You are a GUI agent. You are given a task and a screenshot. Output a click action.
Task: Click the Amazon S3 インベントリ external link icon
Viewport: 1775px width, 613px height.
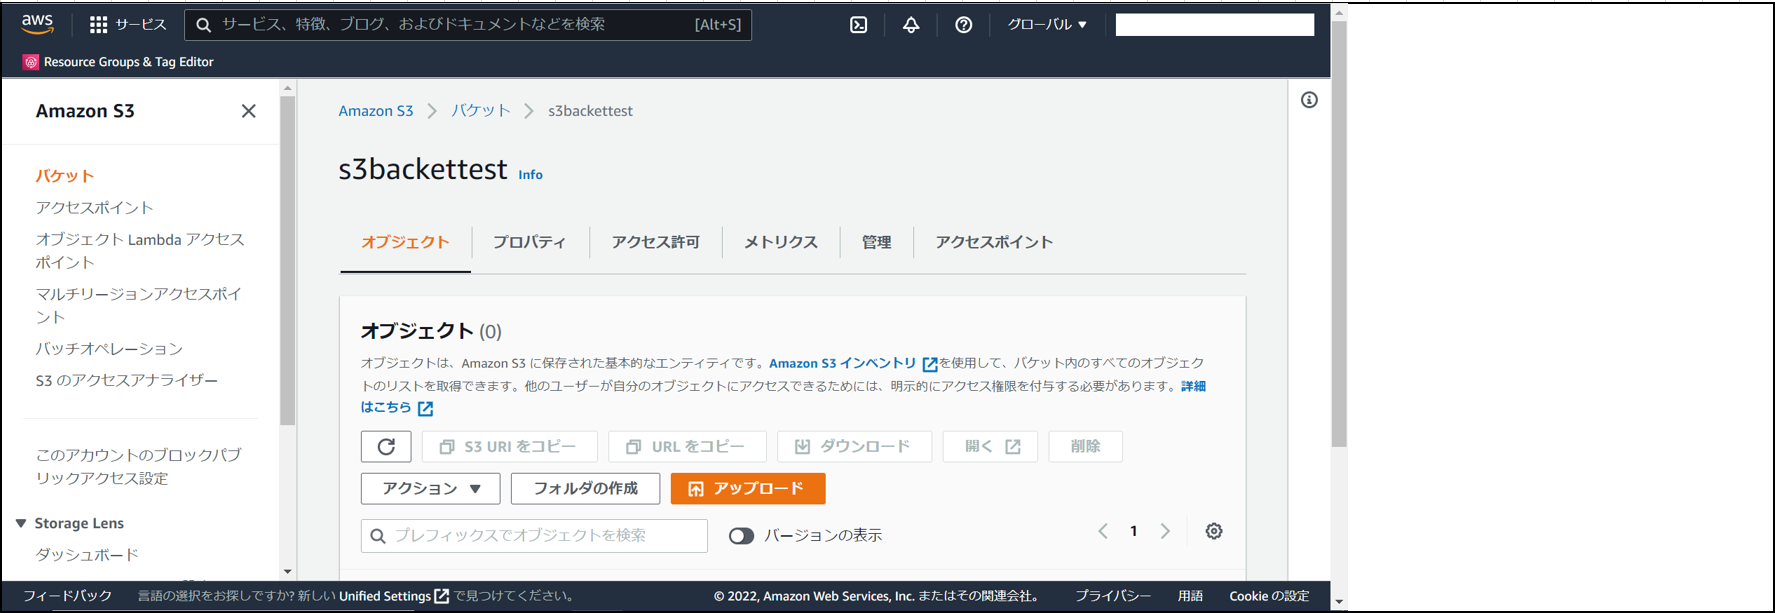930,364
